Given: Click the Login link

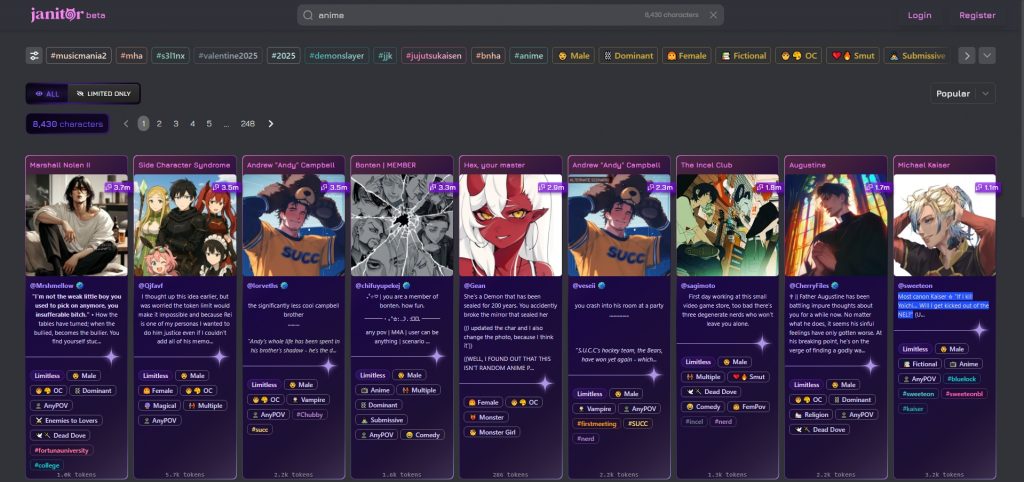Looking at the screenshot, I should point(919,15).
